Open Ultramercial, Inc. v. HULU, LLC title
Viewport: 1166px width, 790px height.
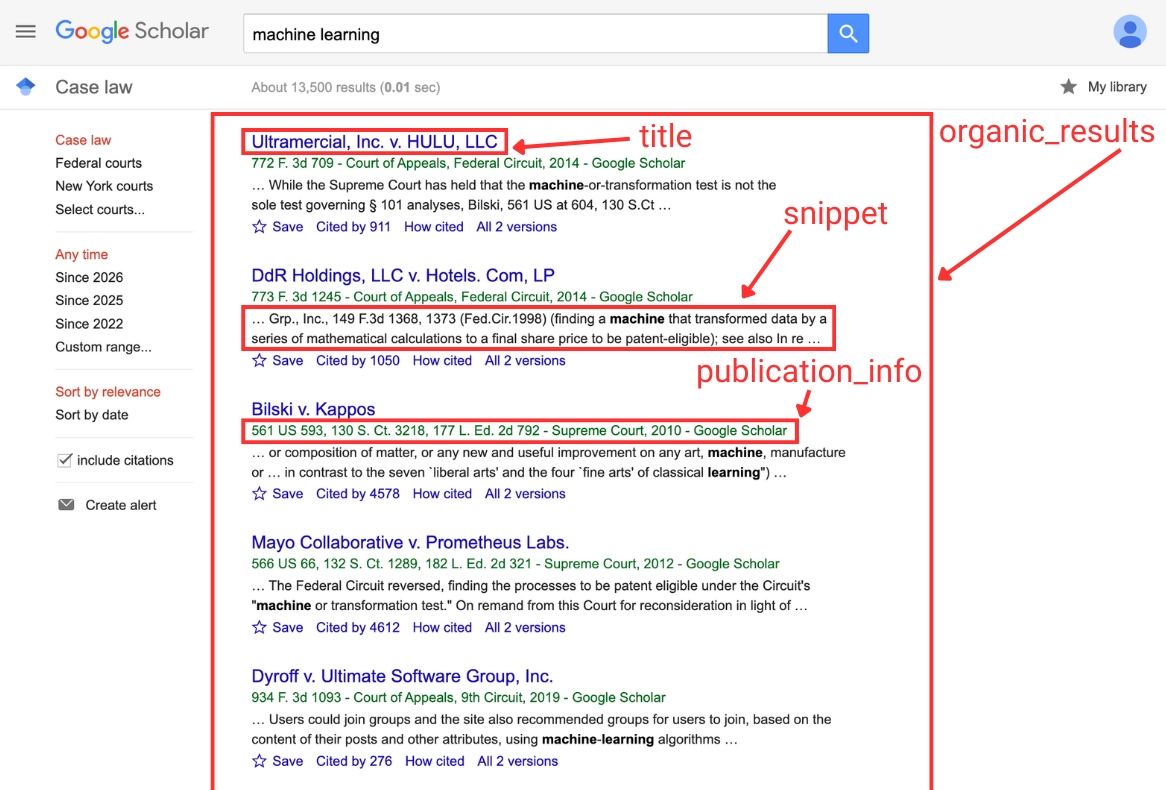point(374,141)
